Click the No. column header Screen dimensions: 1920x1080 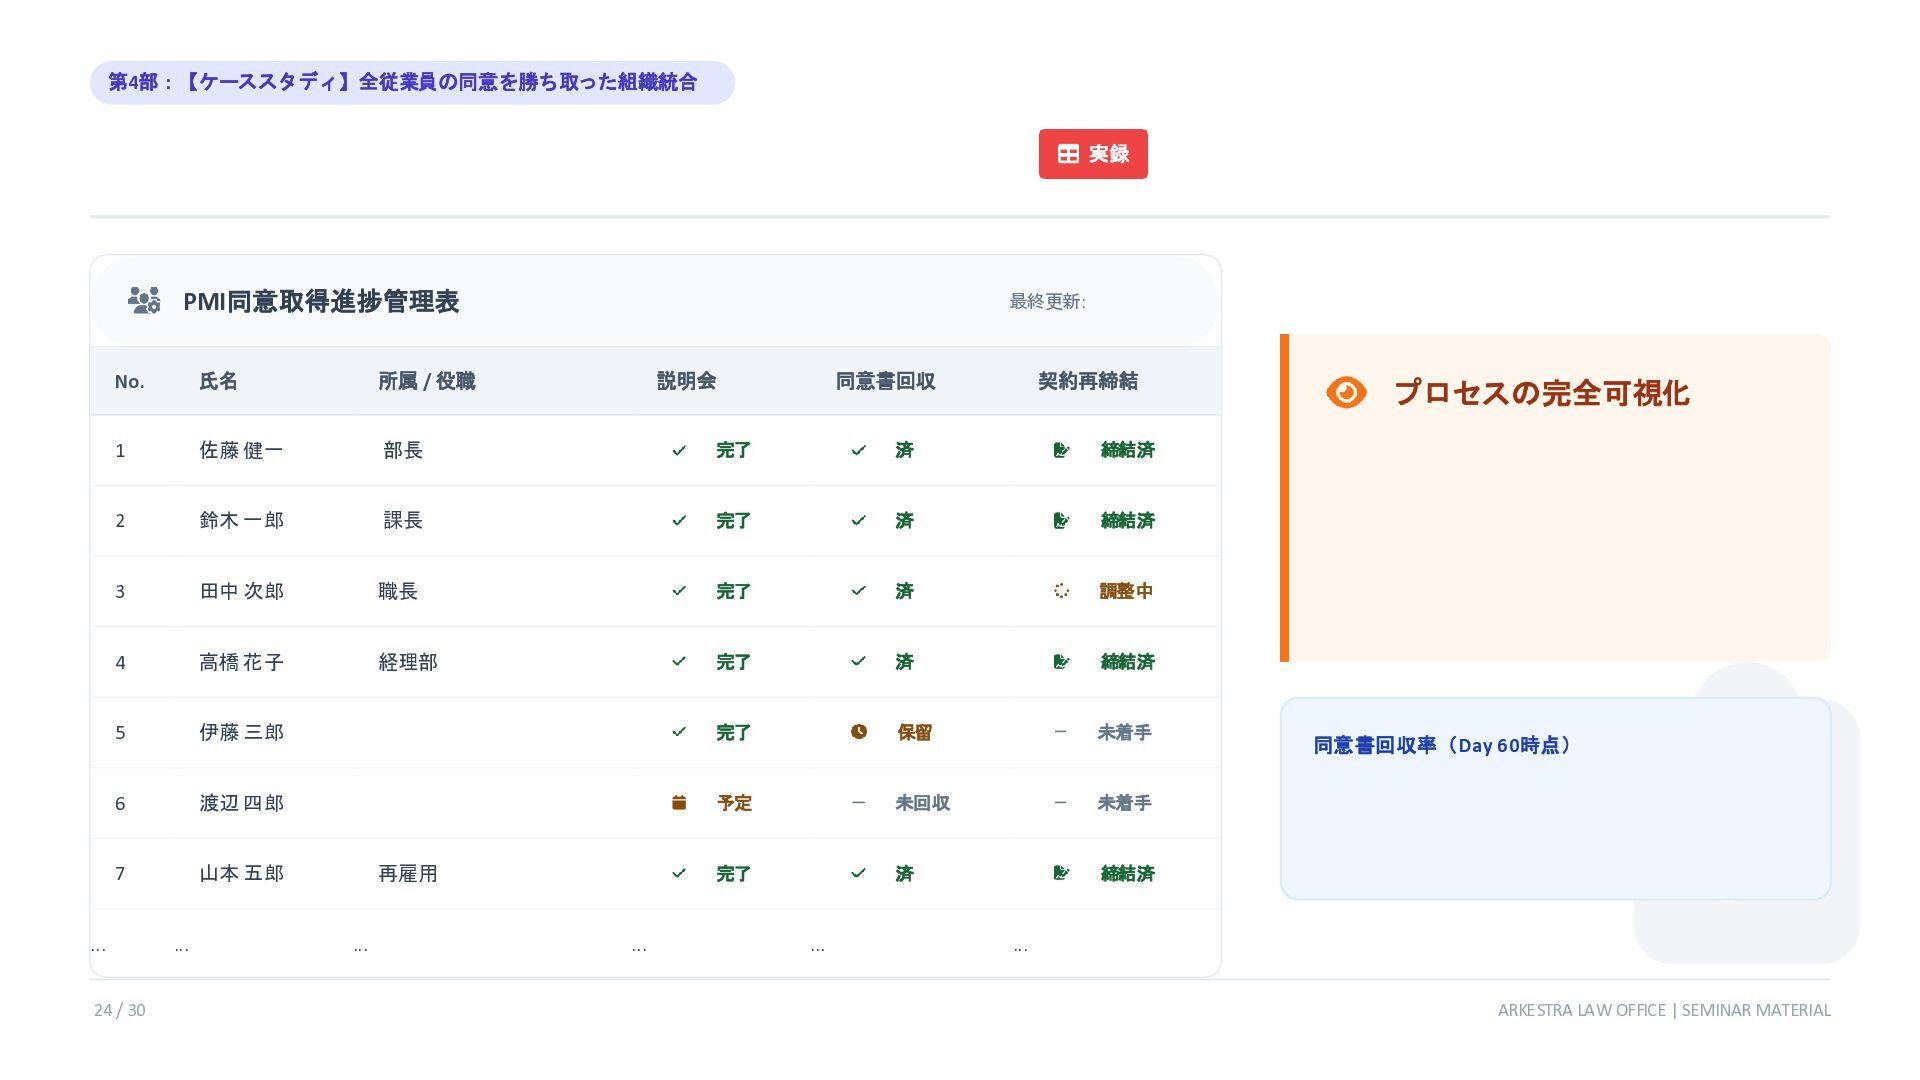[129, 381]
